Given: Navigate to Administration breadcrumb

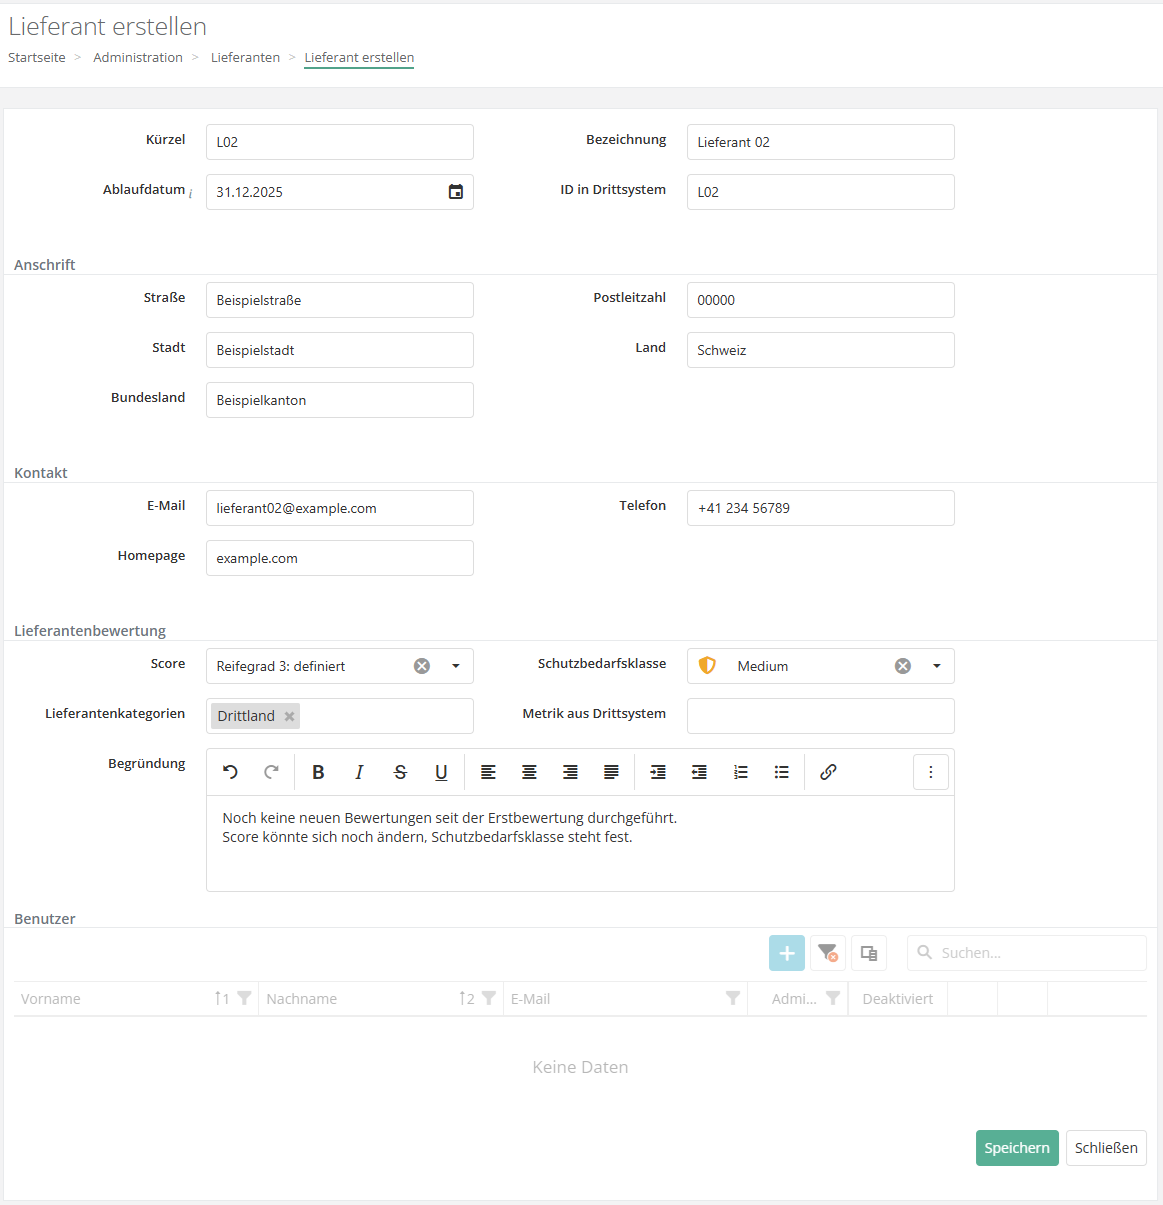Looking at the screenshot, I should (138, 58).
